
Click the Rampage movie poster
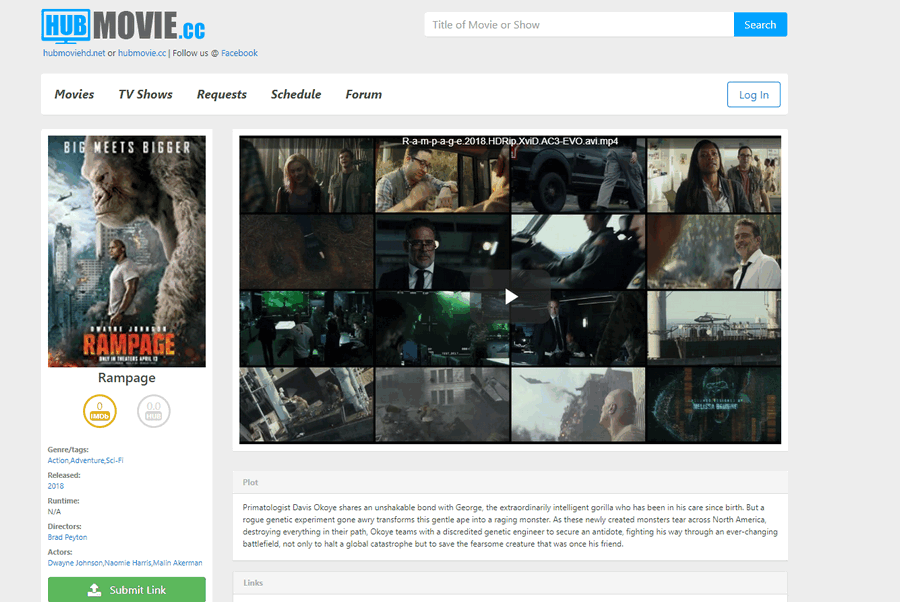(x=127, y=251)
